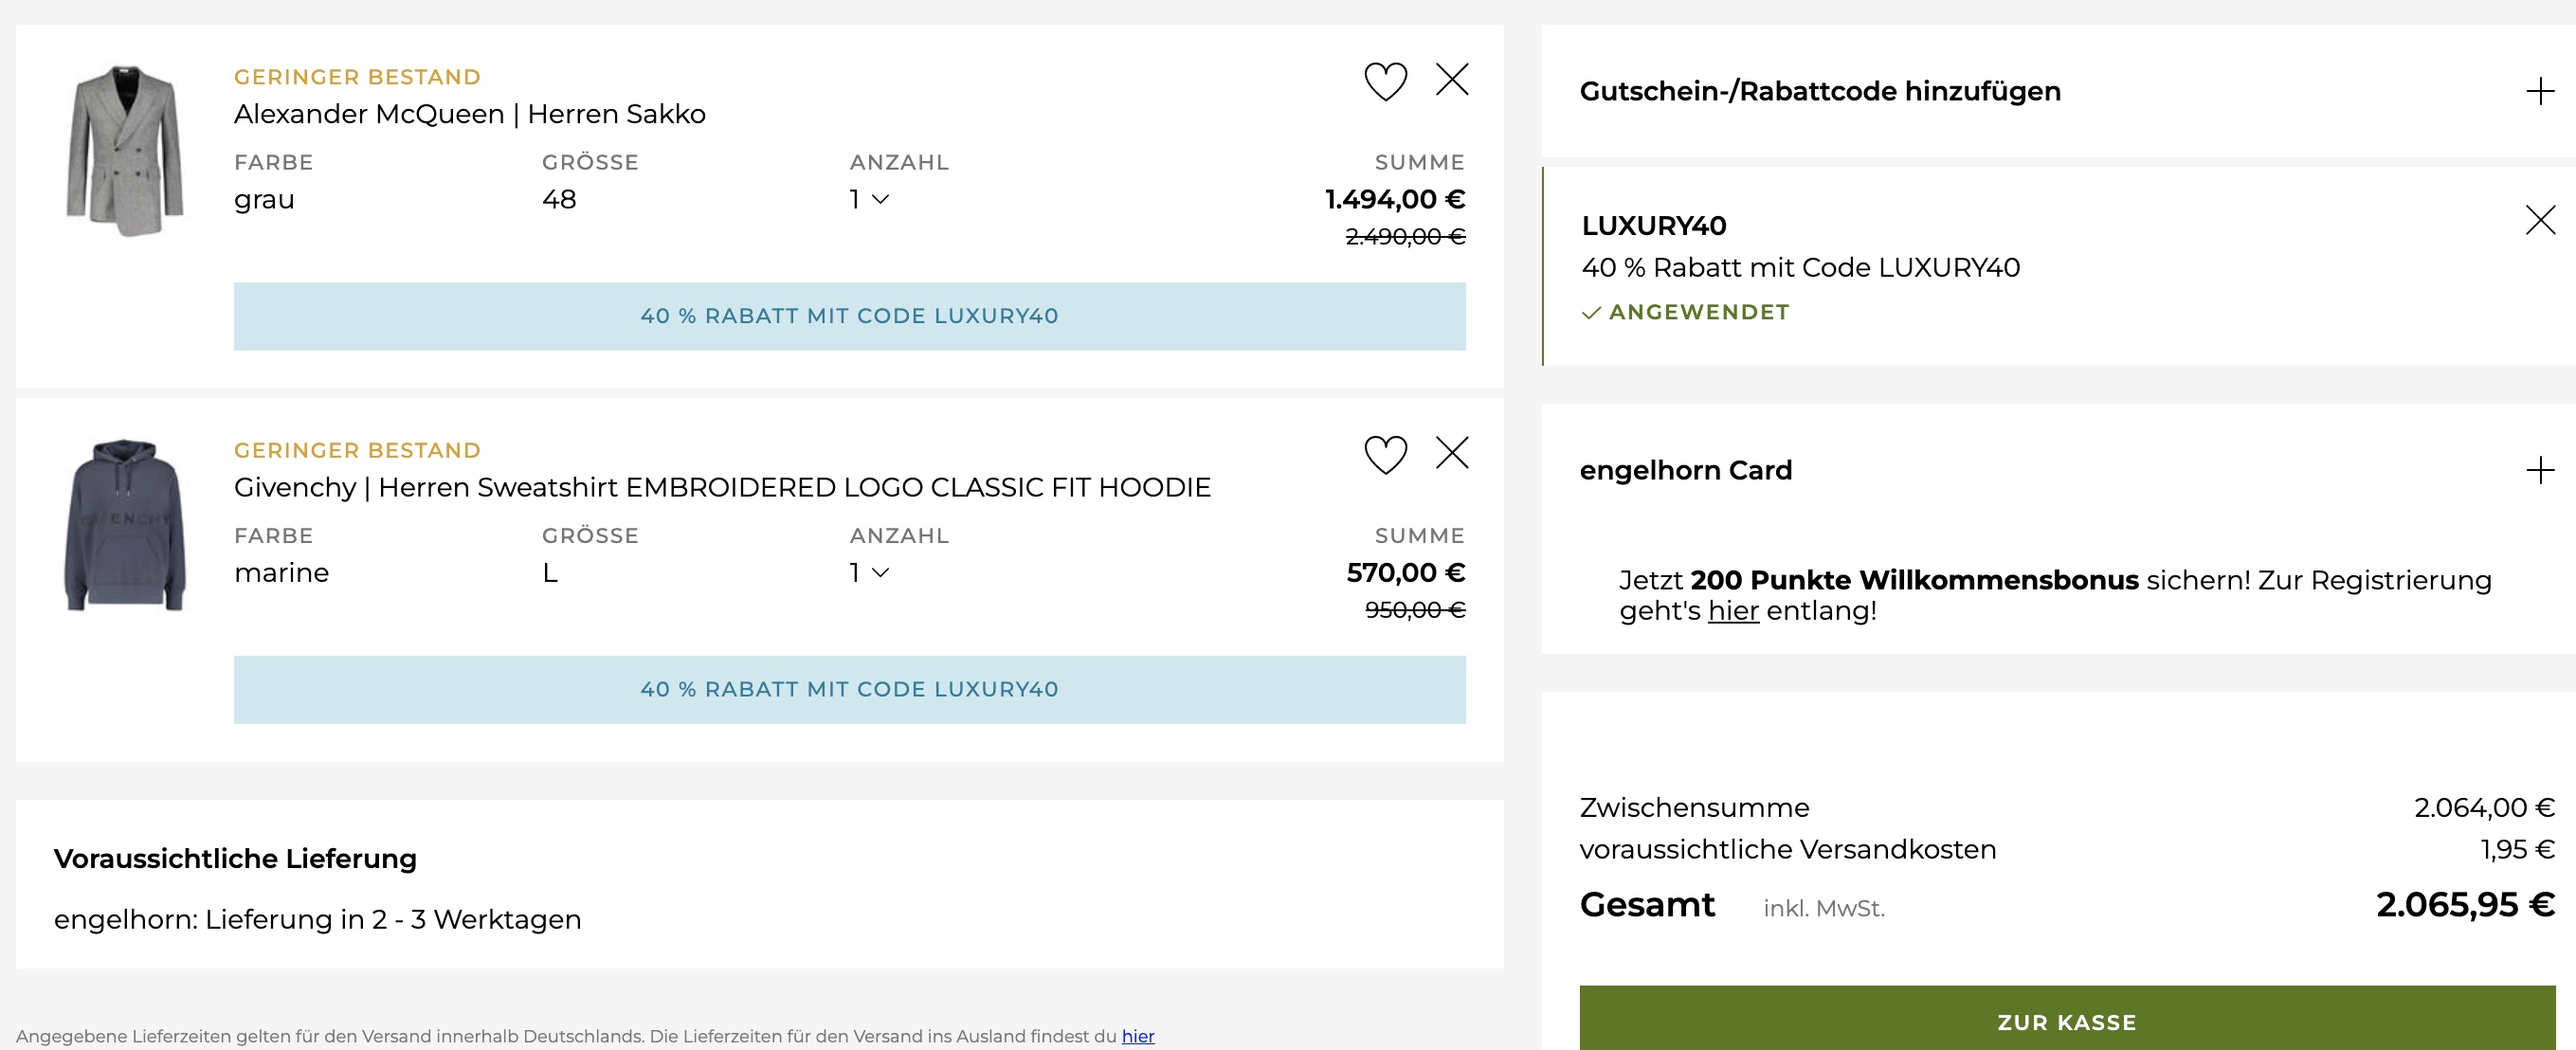This screenshot has height=1050, width=2576.
Task: Follow the 'hier' registration link for Willkommensbonus
Action: [1732, 611]
